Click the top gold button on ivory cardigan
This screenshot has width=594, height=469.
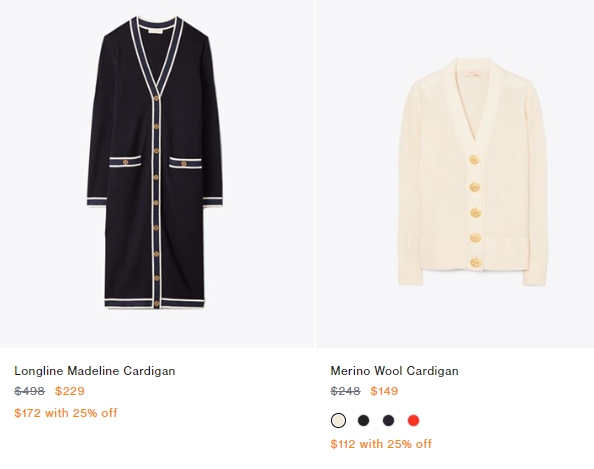(474, 160)
